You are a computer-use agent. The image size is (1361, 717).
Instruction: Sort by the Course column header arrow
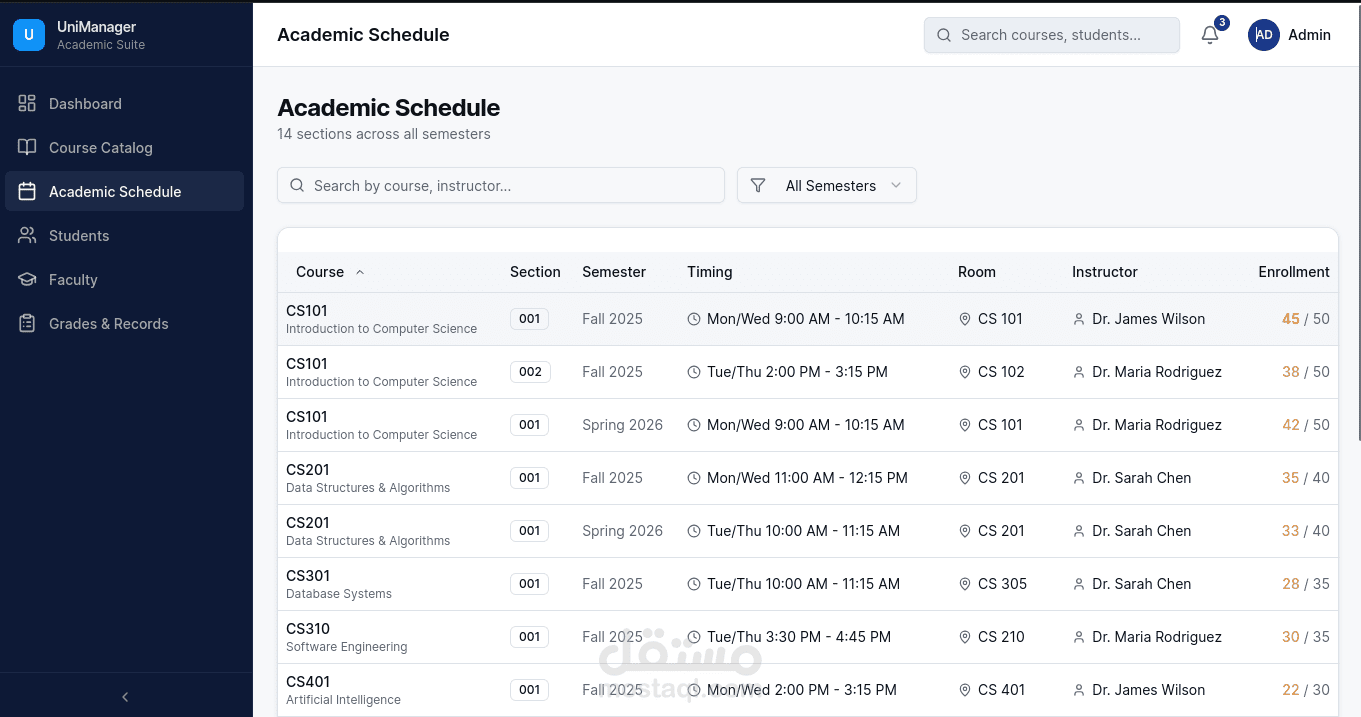click(x=360, y=272)
